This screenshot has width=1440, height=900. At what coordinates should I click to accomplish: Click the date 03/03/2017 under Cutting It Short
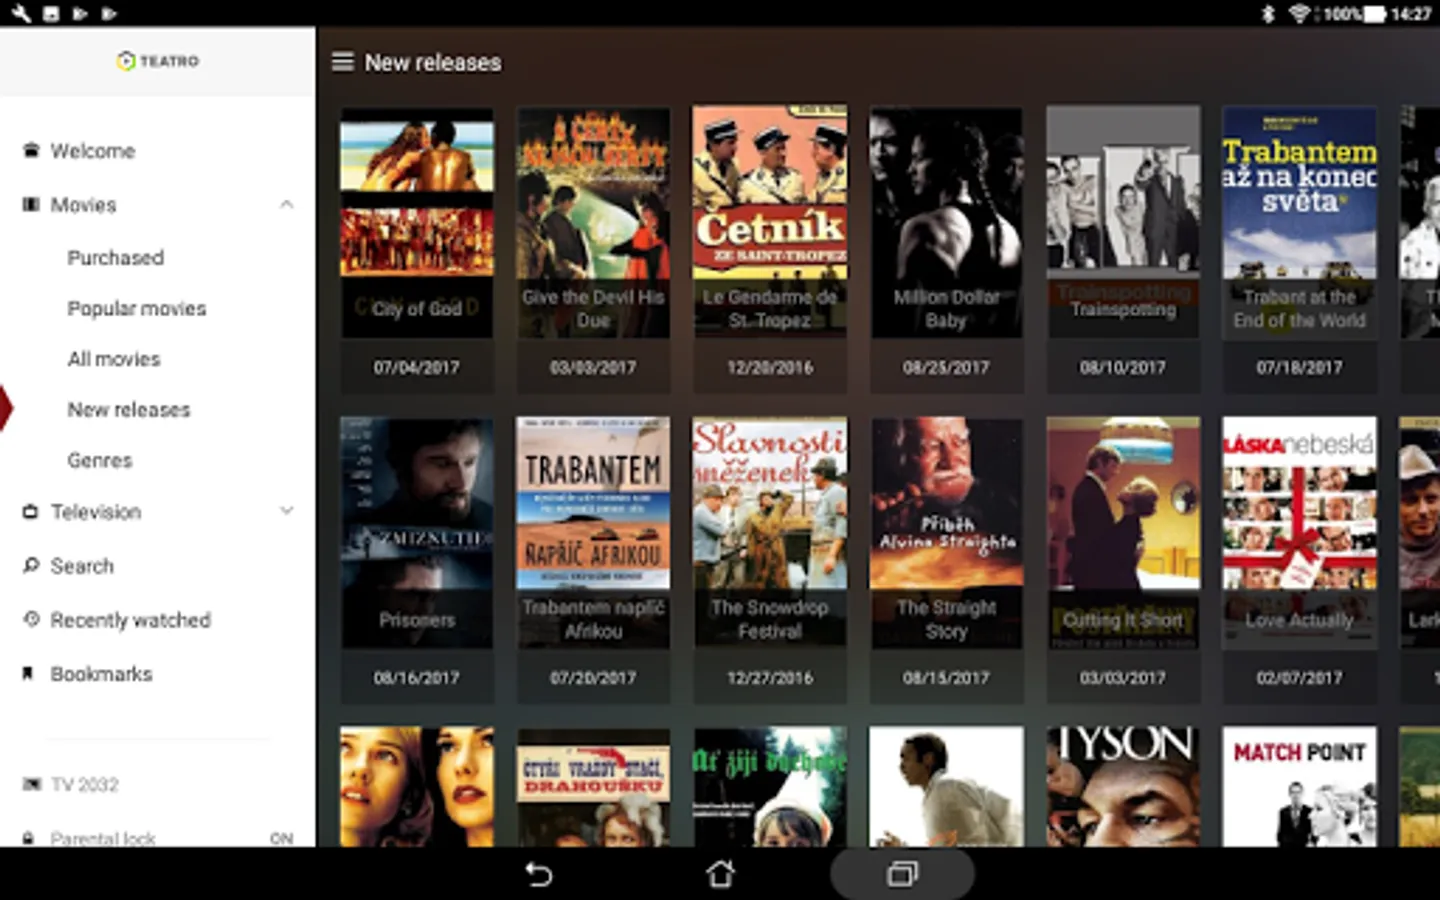(x=1123, y=677)
